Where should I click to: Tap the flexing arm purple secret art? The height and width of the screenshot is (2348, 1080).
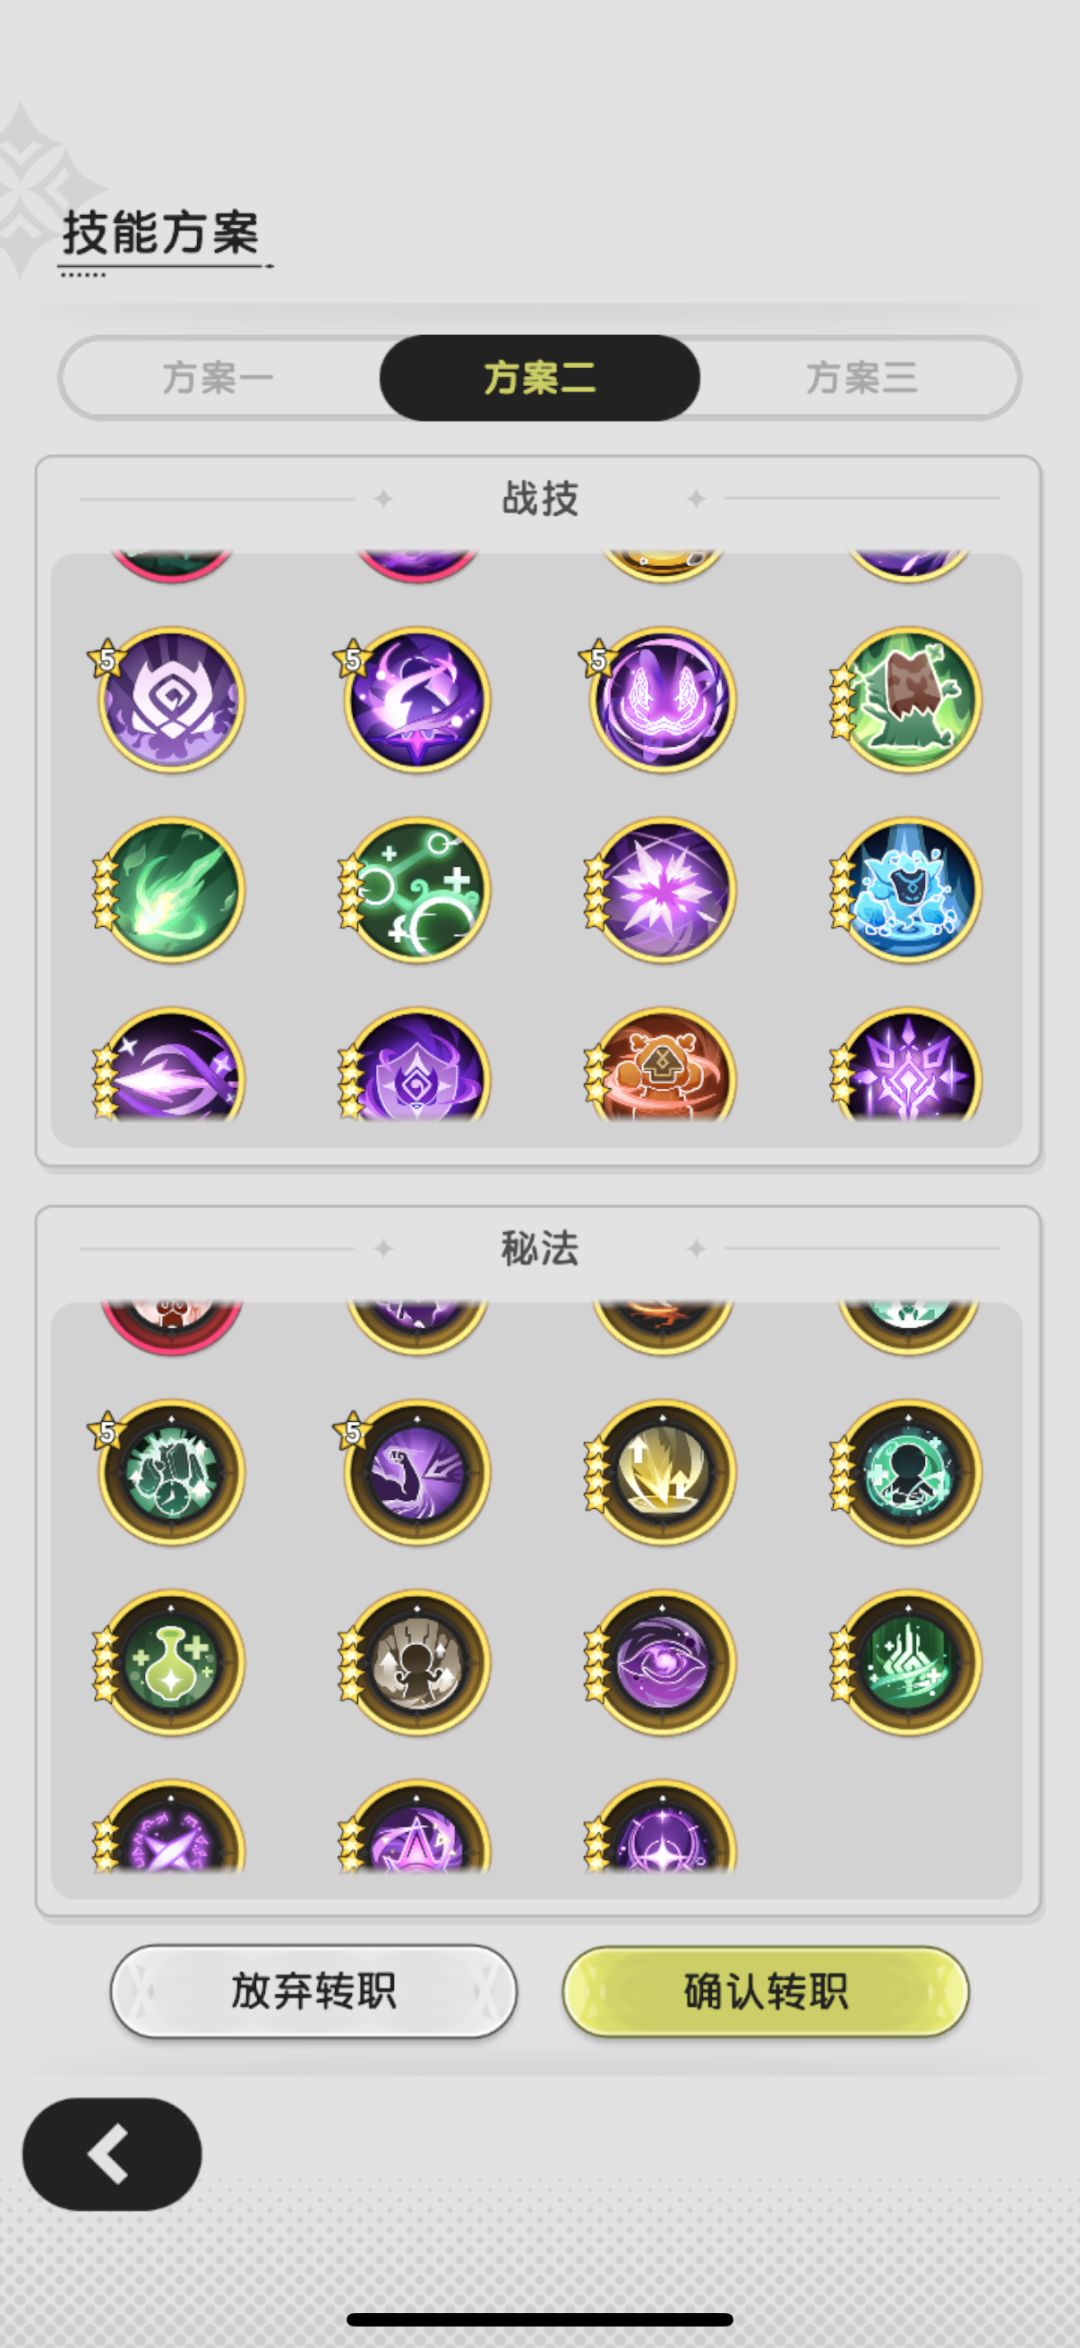tap(417, 1472)
